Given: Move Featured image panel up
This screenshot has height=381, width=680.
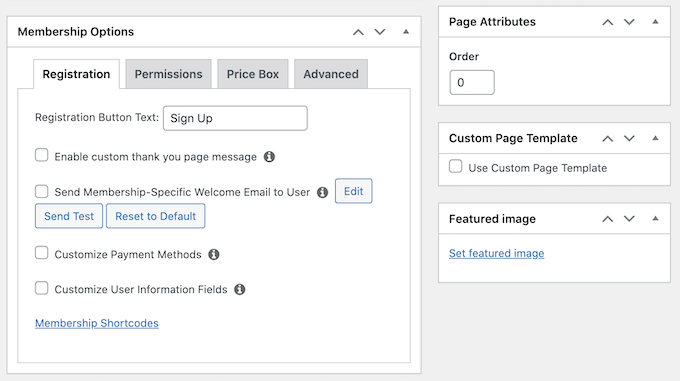Looking at the screenshot, I should (x=608, y=219).
